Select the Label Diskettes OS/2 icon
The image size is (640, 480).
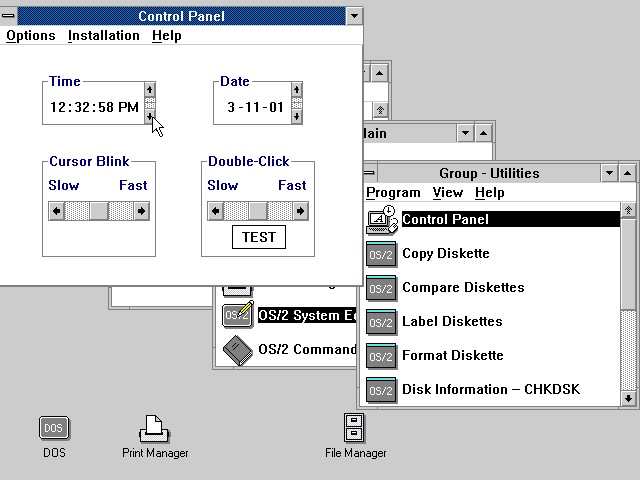click(381, 322)
